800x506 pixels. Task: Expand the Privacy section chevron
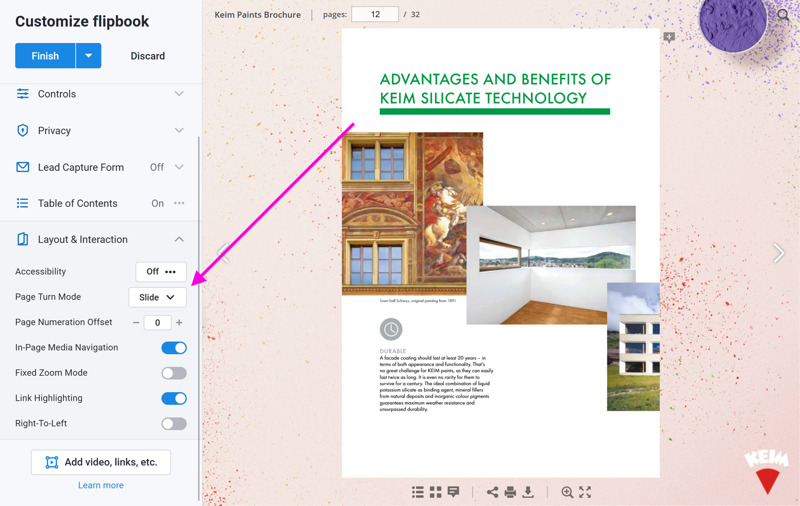coord(179,131)
